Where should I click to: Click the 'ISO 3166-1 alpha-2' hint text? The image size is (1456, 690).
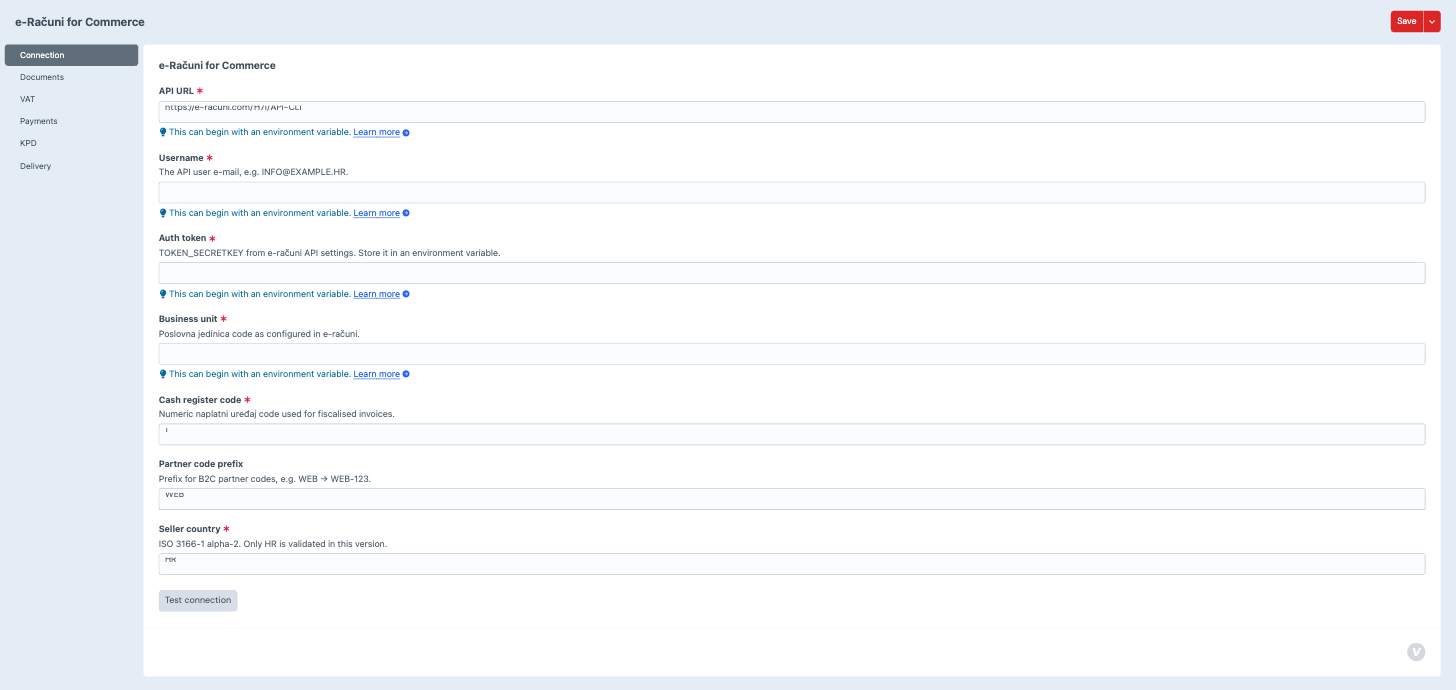pyautogui.click(x=273, y=544)
